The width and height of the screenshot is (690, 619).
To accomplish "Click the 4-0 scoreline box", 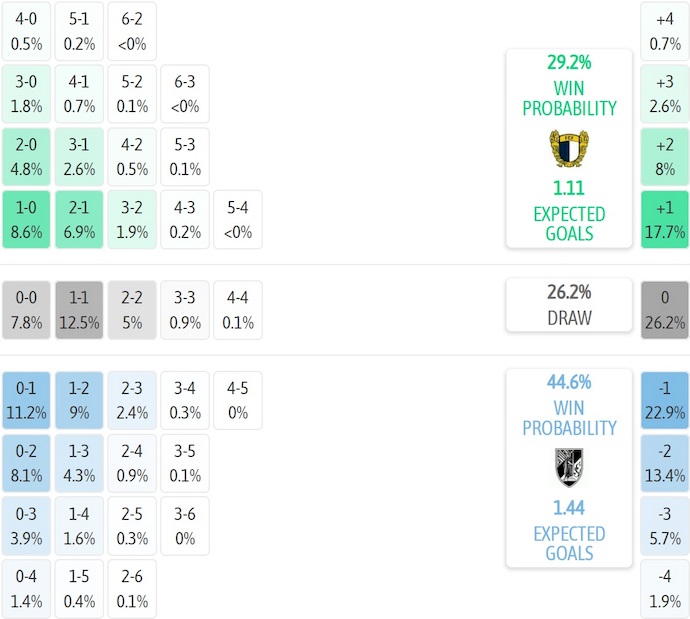I will 26,31.
